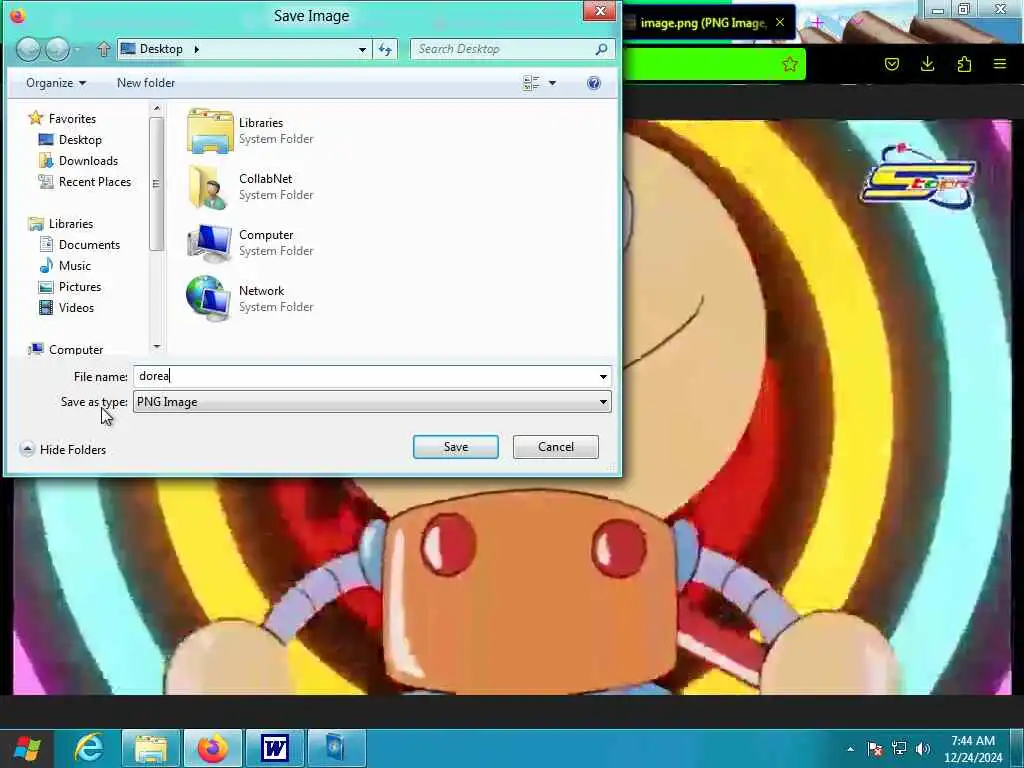Open recent pages dropdown beside navigation arrows
The height and width of the screenshot is (768, 1024).
78,50
